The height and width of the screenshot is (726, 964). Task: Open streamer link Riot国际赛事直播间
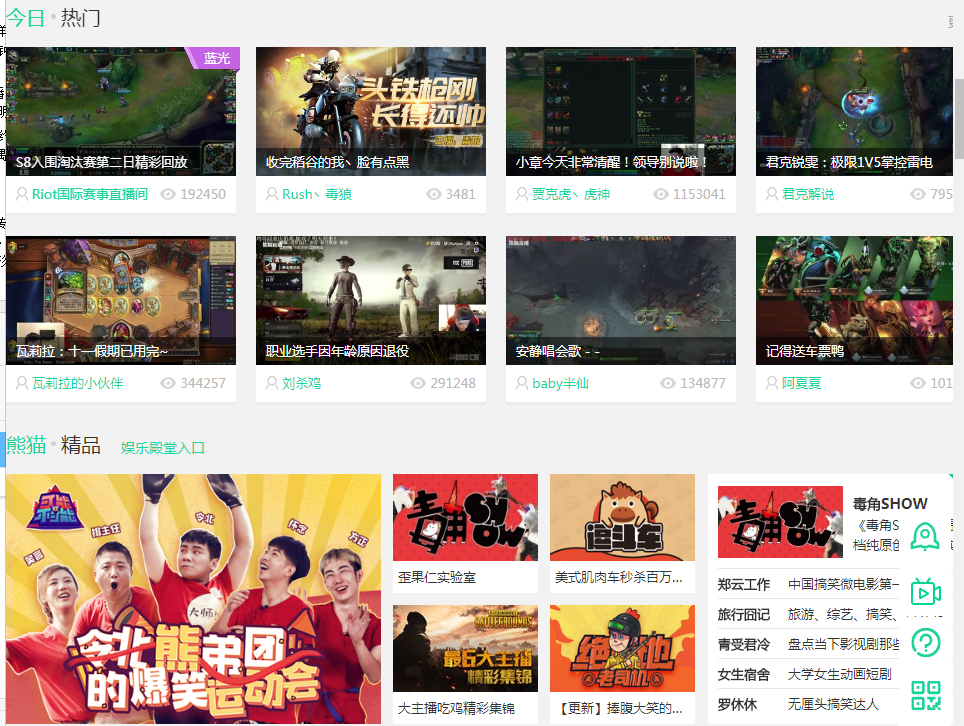90,194
